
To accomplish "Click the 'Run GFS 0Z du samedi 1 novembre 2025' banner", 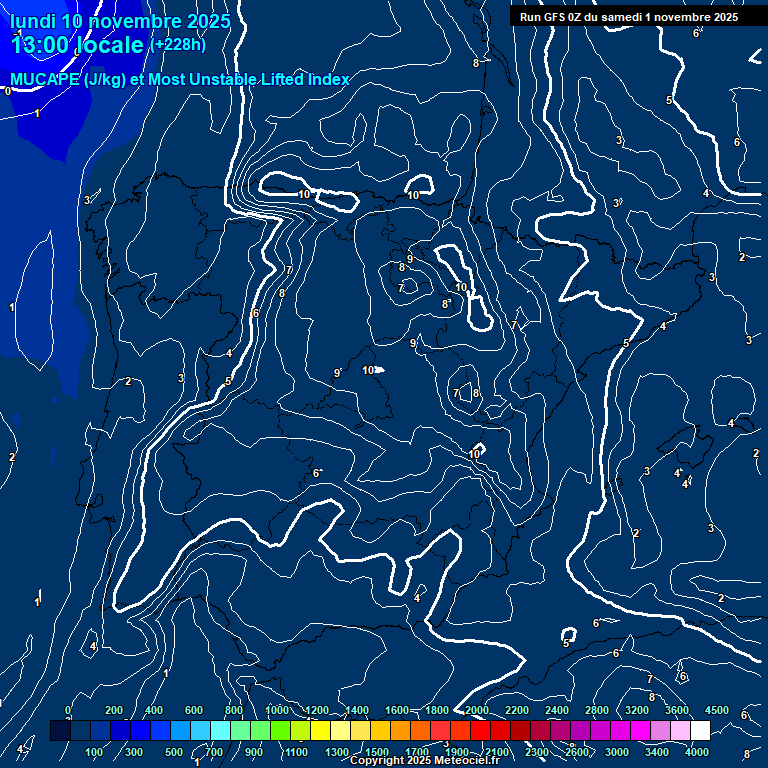I will pos(629,17).
